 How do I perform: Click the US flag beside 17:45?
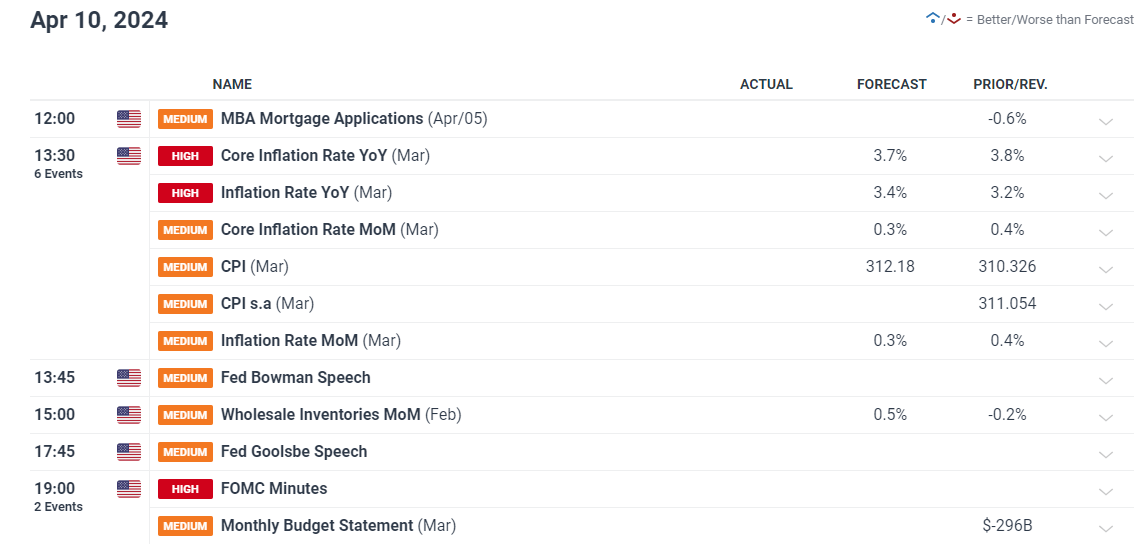(129, 452)
